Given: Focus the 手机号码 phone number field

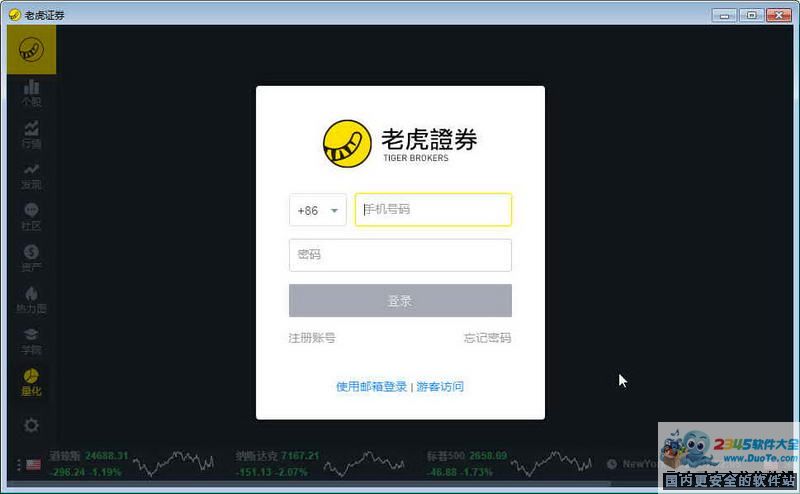Looking at the screenshot, I should coord(433,209).
